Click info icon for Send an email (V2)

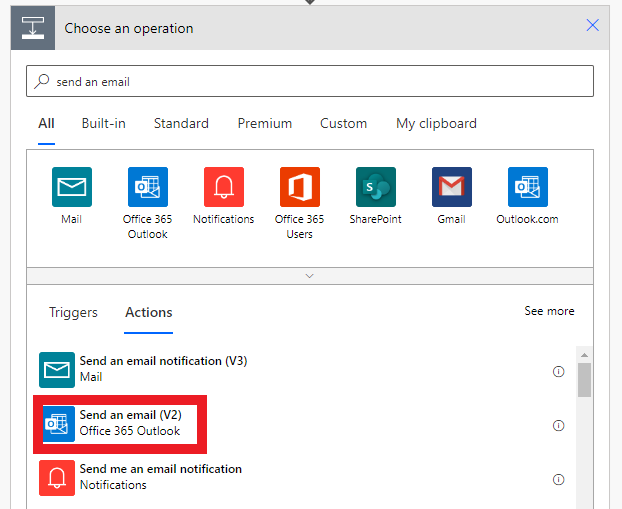point(559,425)
